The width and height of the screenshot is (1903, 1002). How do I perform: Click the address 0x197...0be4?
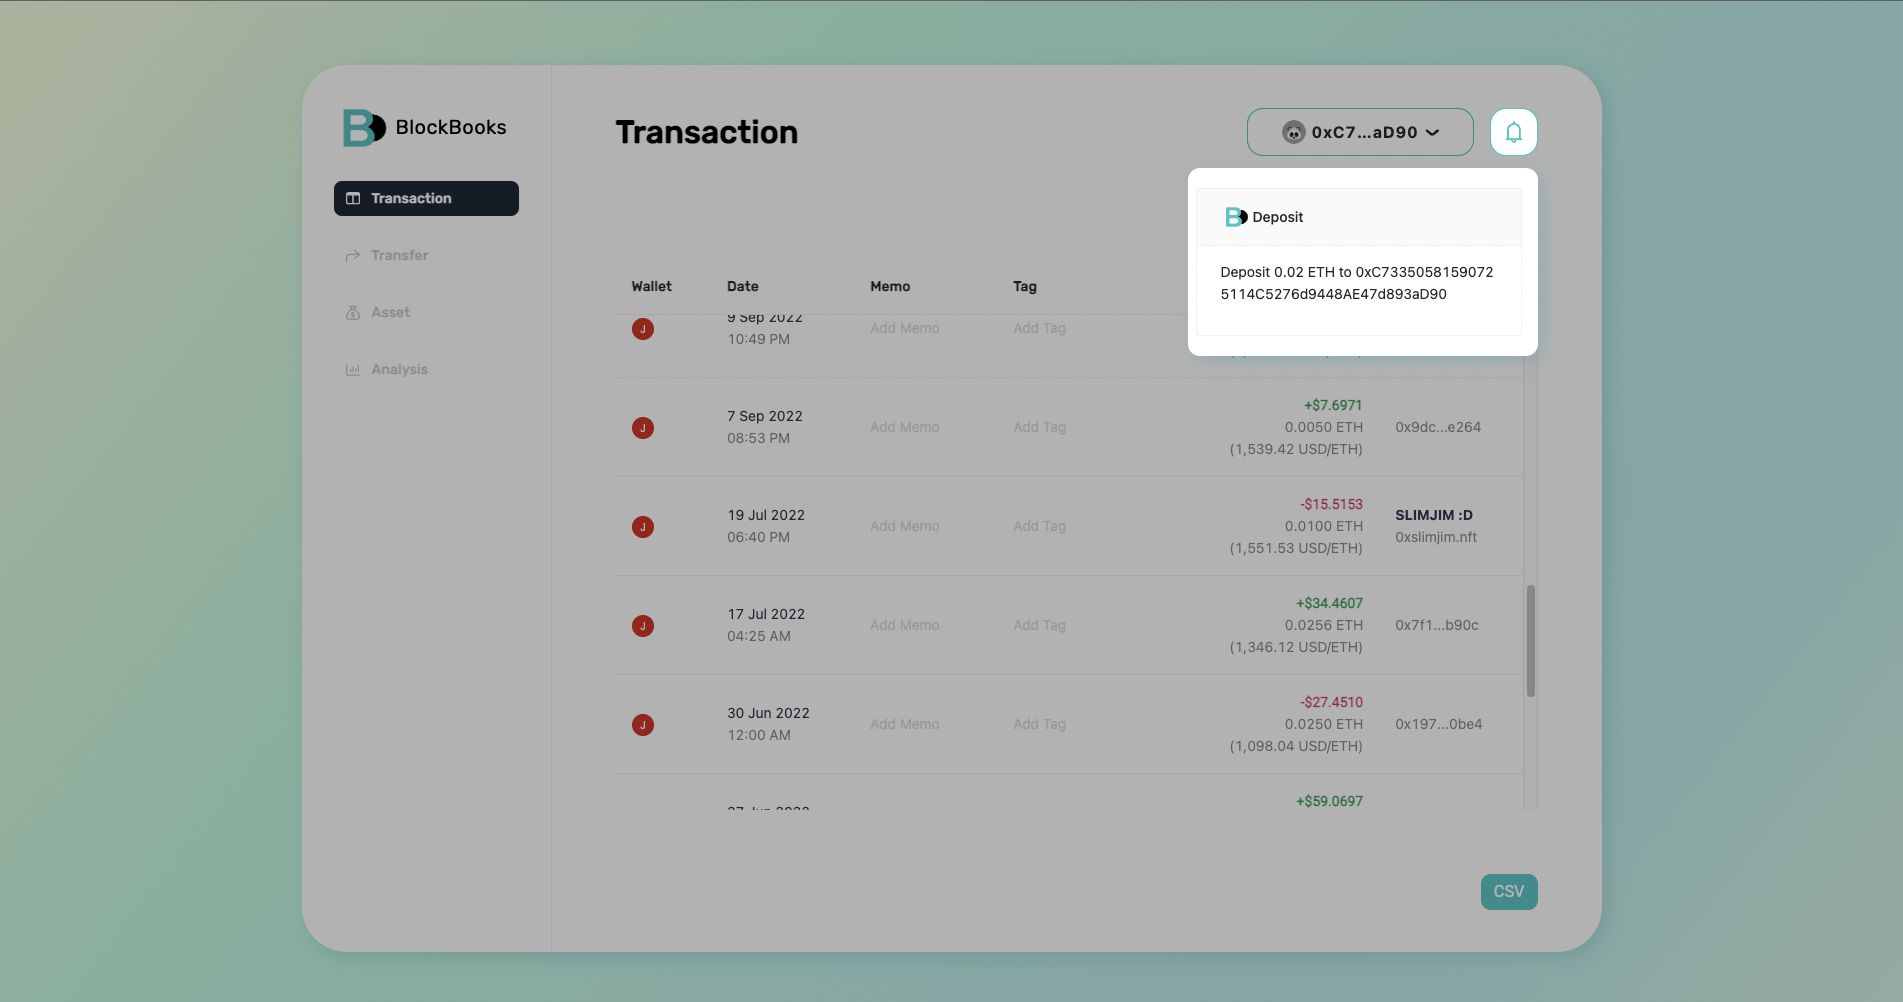click(1439, 724)
